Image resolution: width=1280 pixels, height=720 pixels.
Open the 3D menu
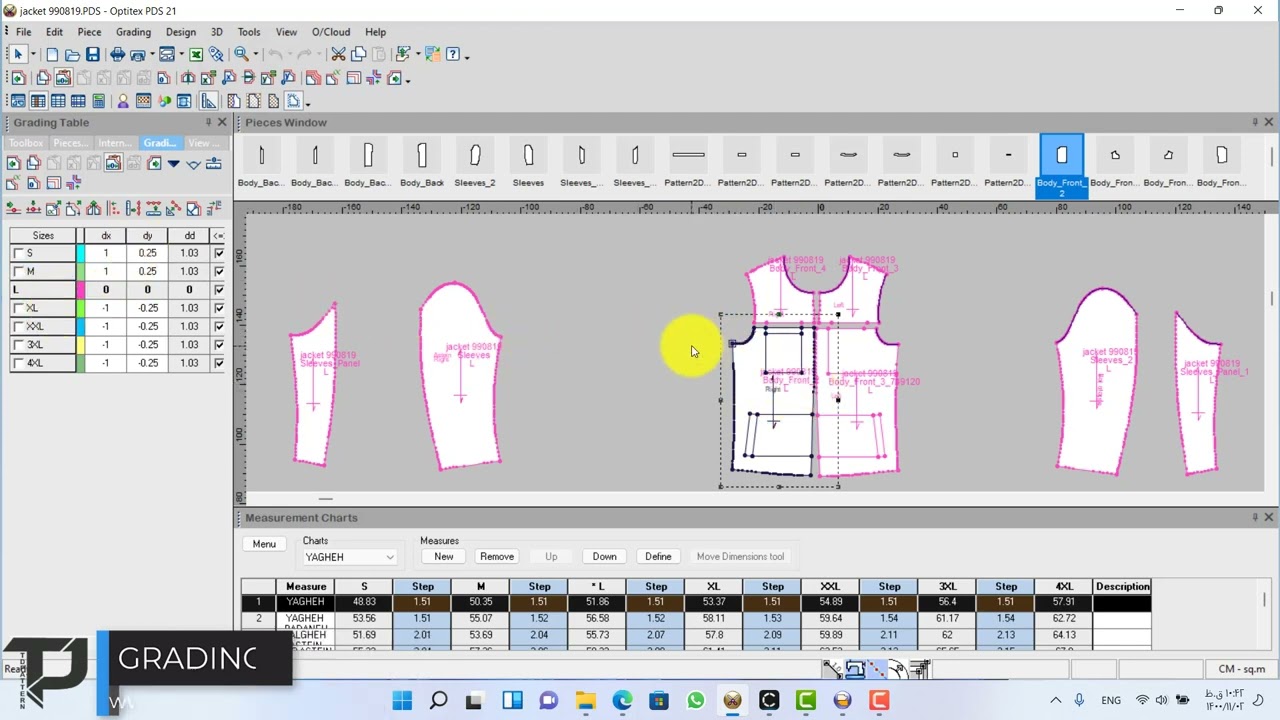coord(216,32)
